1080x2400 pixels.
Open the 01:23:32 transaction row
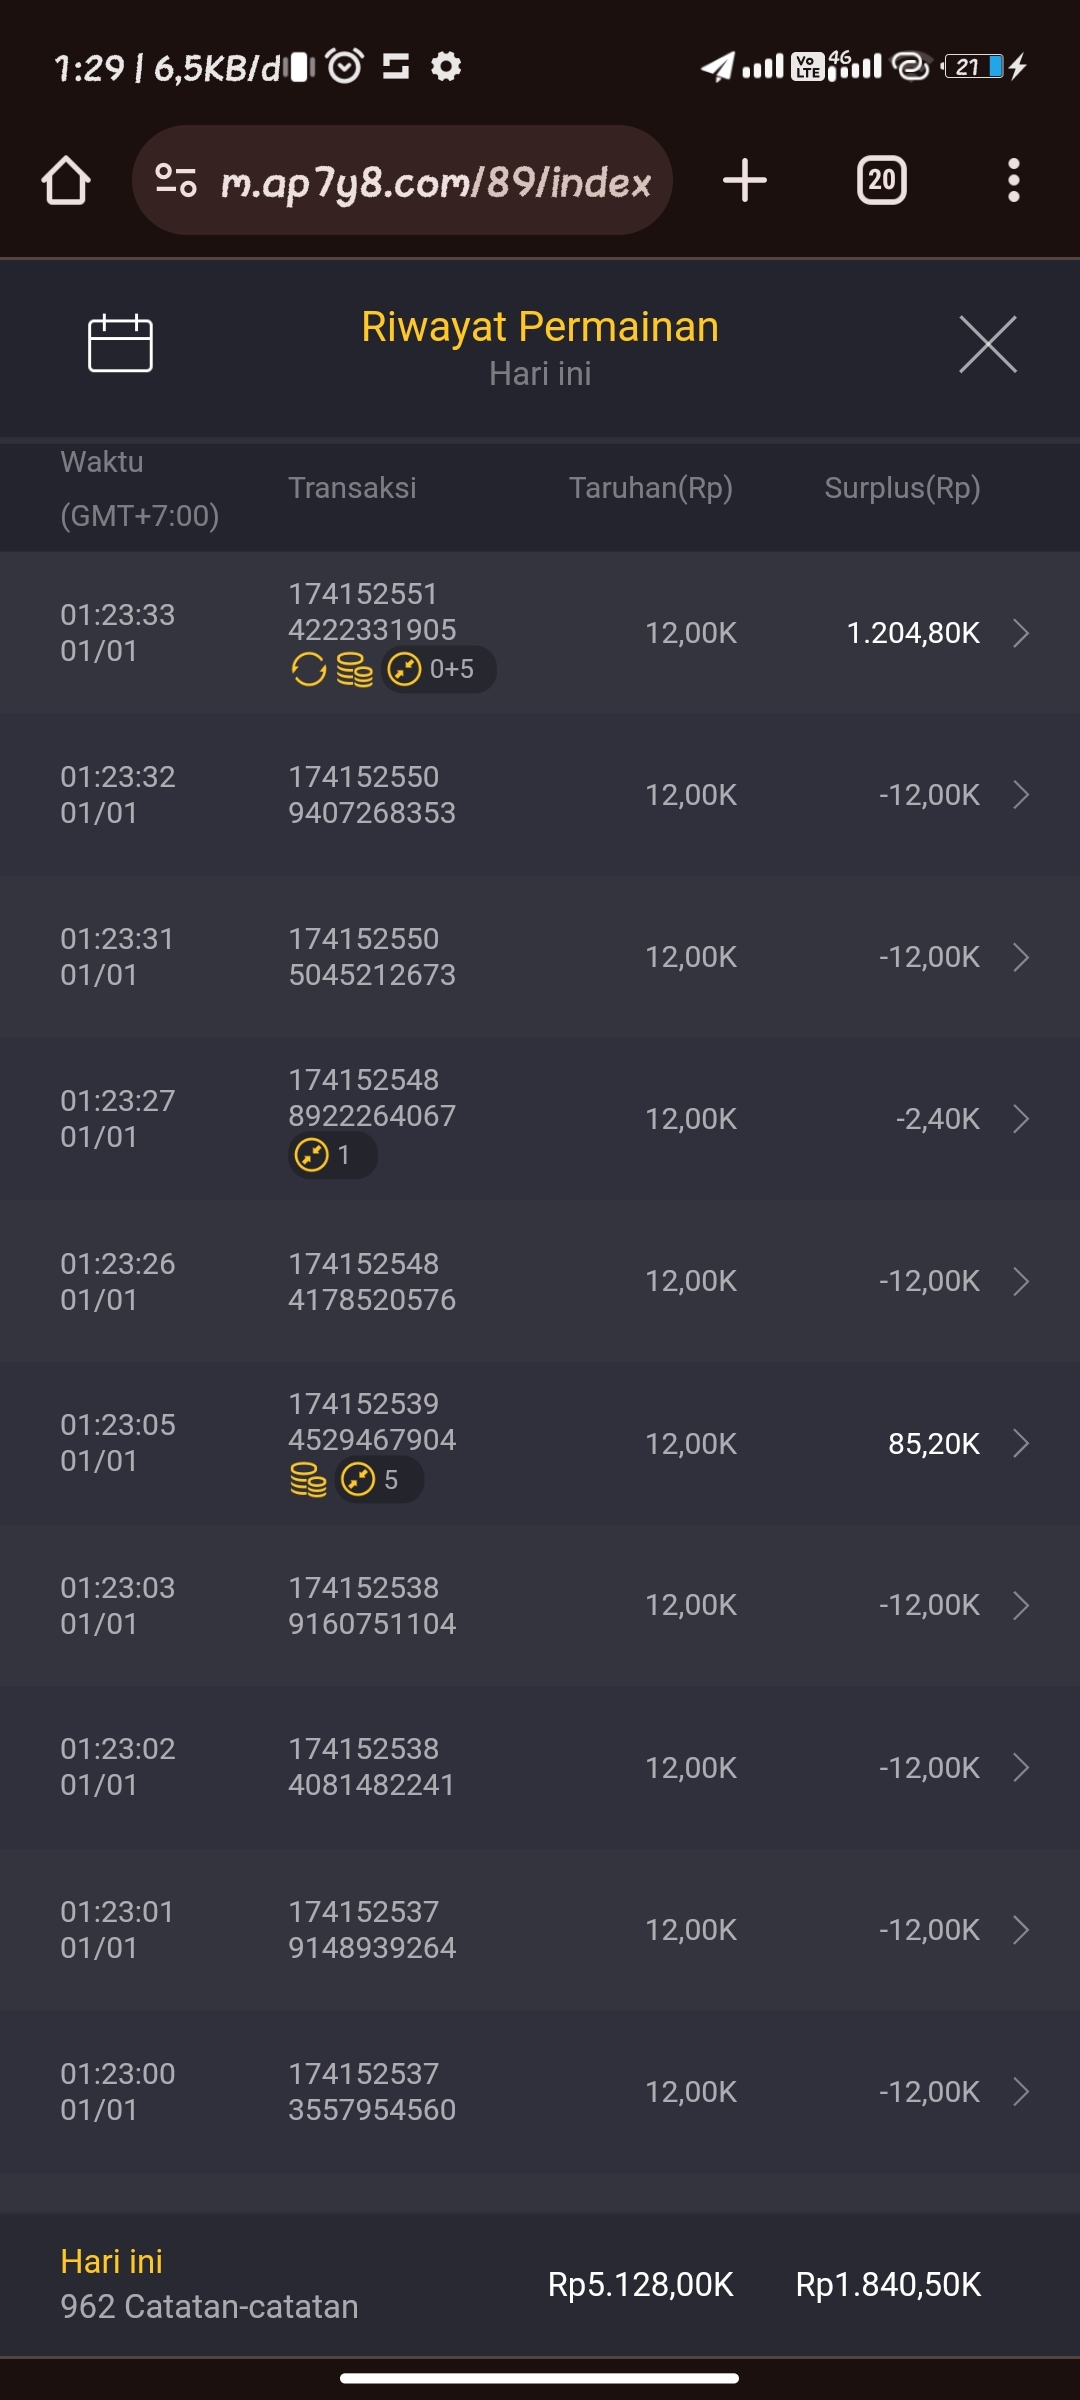(540, 795)
